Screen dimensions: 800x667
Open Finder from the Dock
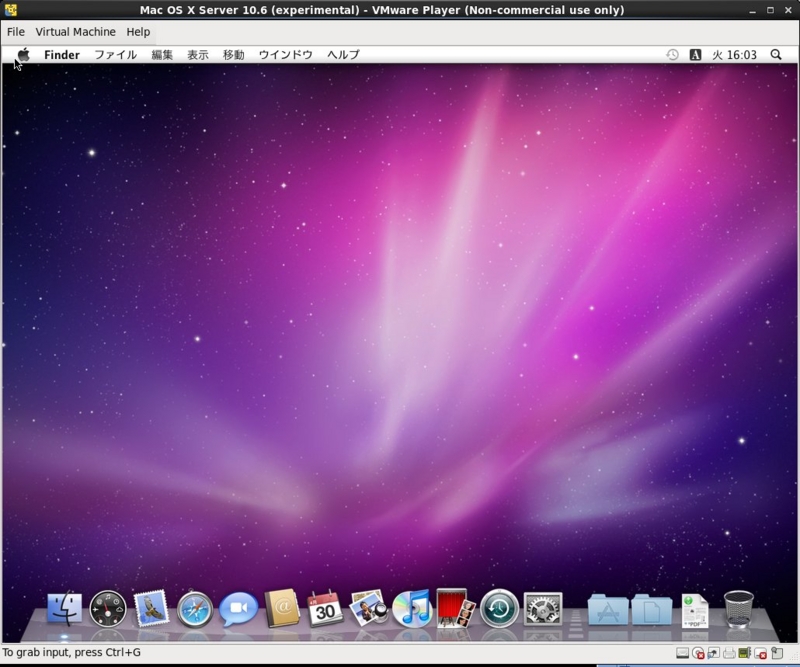[x=64, y=608]
